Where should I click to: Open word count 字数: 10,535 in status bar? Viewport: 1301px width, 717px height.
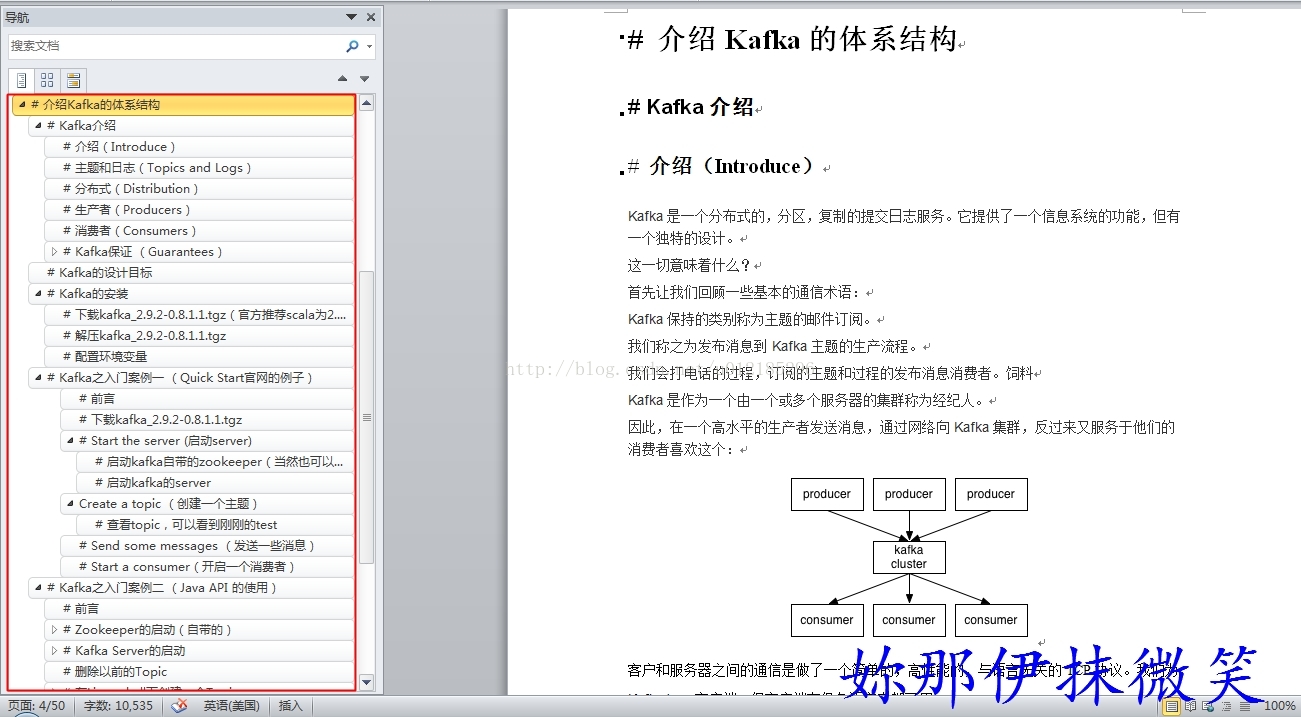click(118, 706)
